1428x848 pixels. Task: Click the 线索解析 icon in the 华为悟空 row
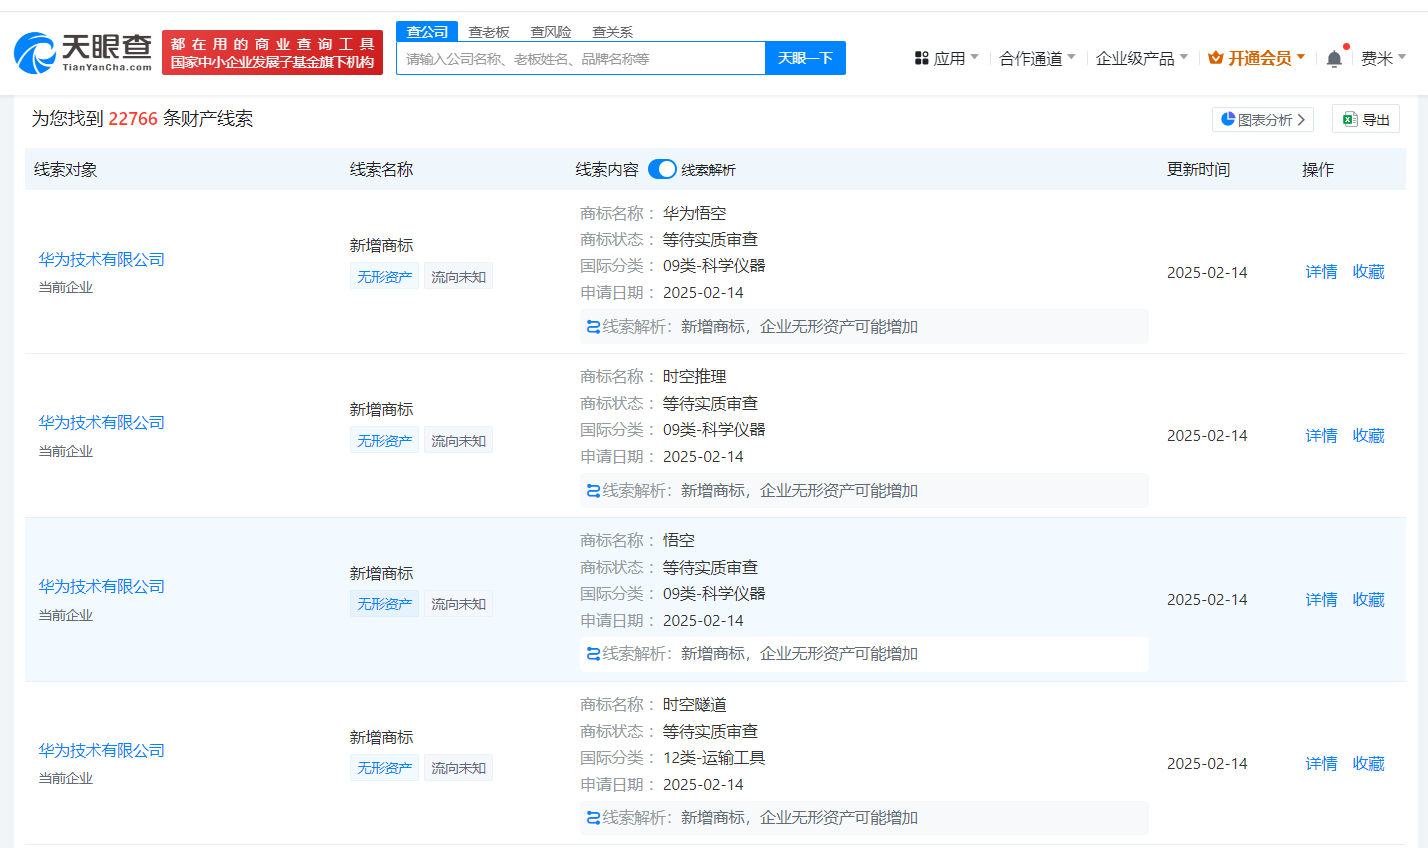pos(593,327)
